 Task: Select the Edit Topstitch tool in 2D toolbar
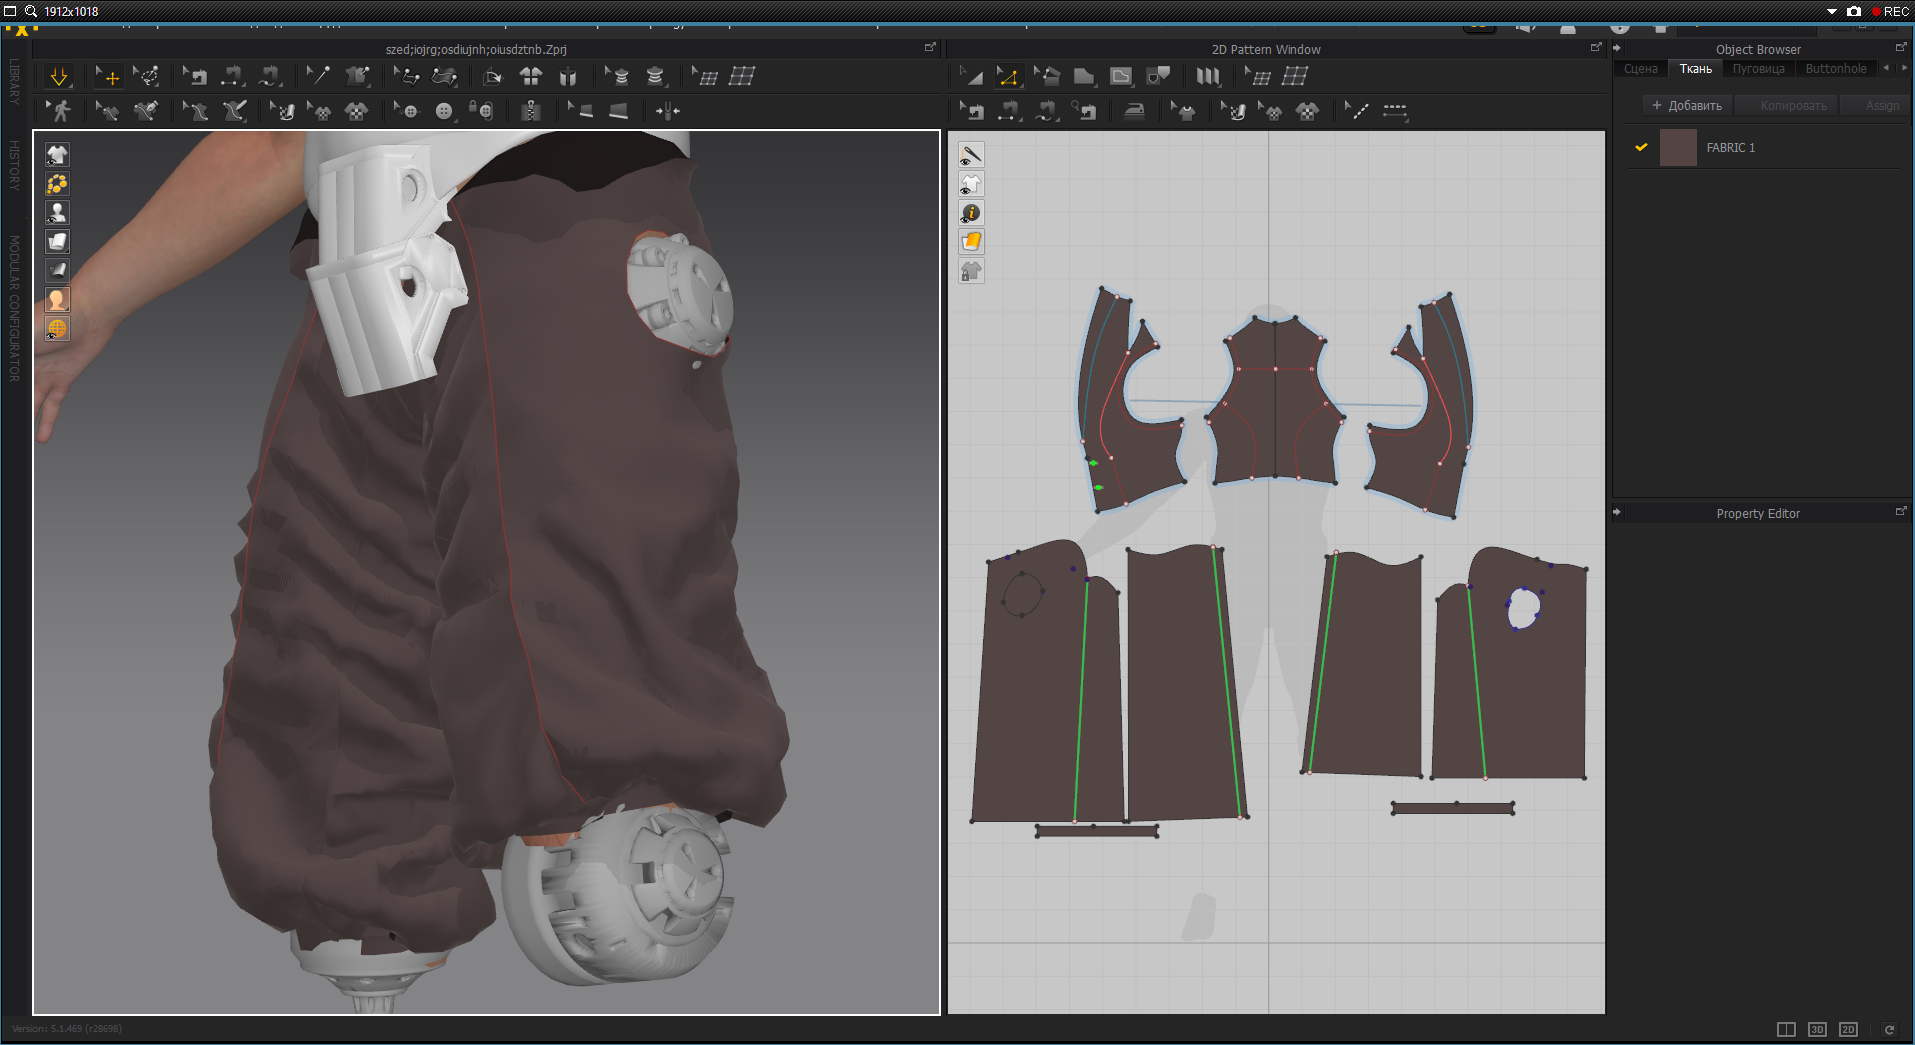1357,111
